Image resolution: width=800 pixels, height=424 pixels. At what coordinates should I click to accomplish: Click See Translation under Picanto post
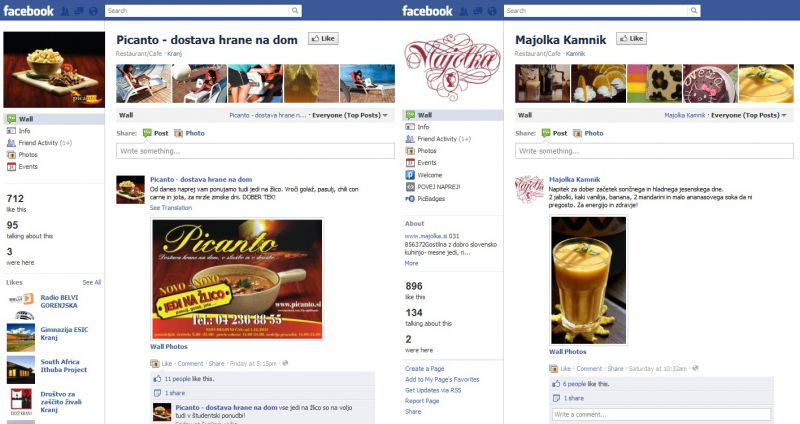point(171,208)
